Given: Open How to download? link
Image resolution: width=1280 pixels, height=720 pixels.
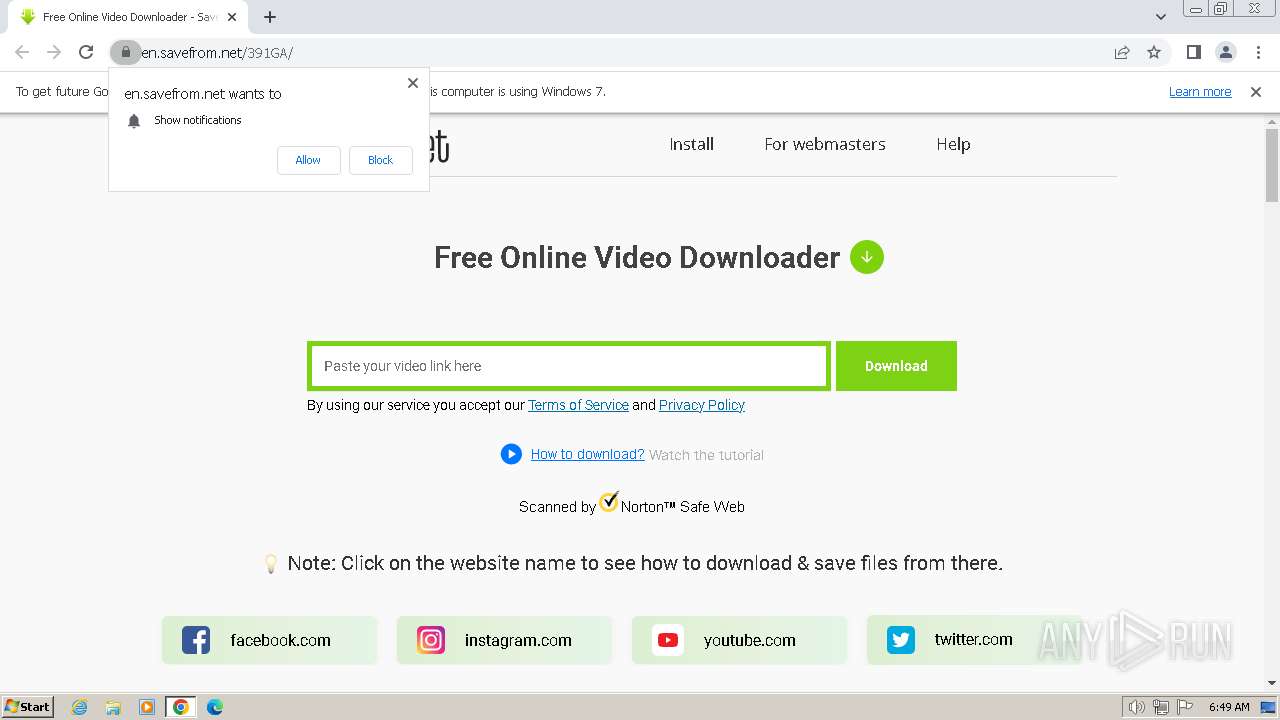Looking at the screenshot, I should [x=587, y=454].
